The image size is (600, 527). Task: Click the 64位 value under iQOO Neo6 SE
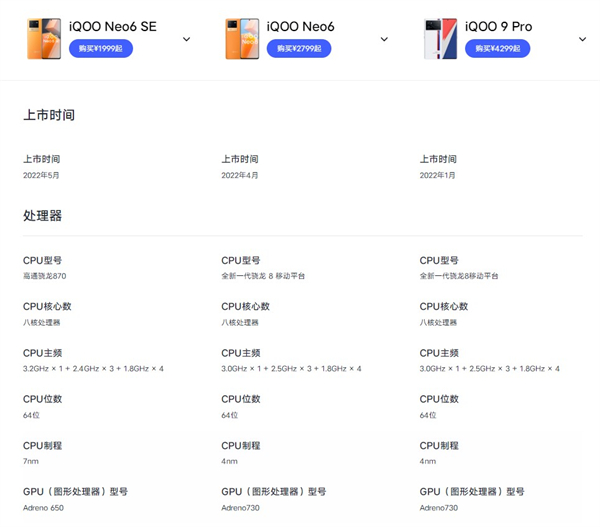click(x=31, y=415)
